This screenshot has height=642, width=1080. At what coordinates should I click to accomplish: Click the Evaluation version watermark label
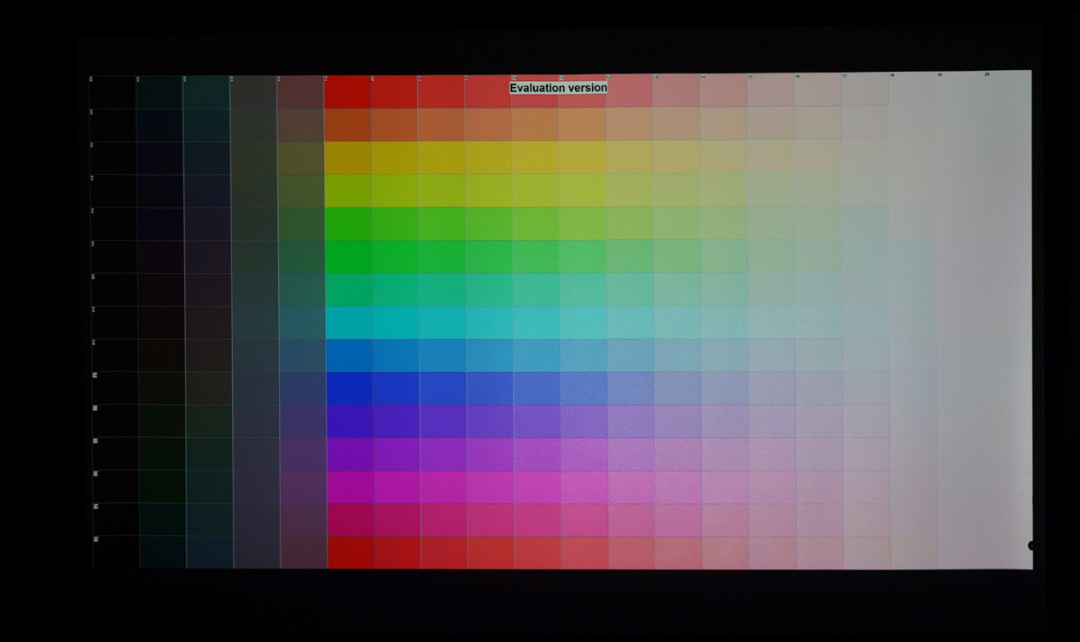pos(558,88)
